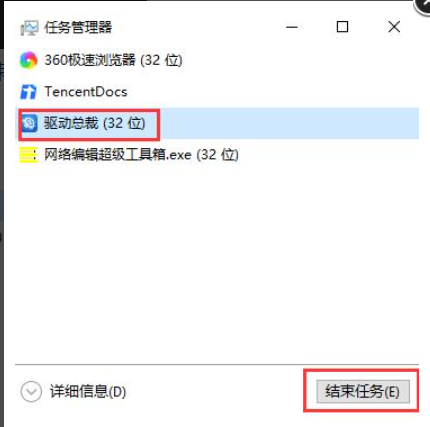Click the empty area below process list
The width and height of the screenshot is (430, 427).
[x=217, y=267]
